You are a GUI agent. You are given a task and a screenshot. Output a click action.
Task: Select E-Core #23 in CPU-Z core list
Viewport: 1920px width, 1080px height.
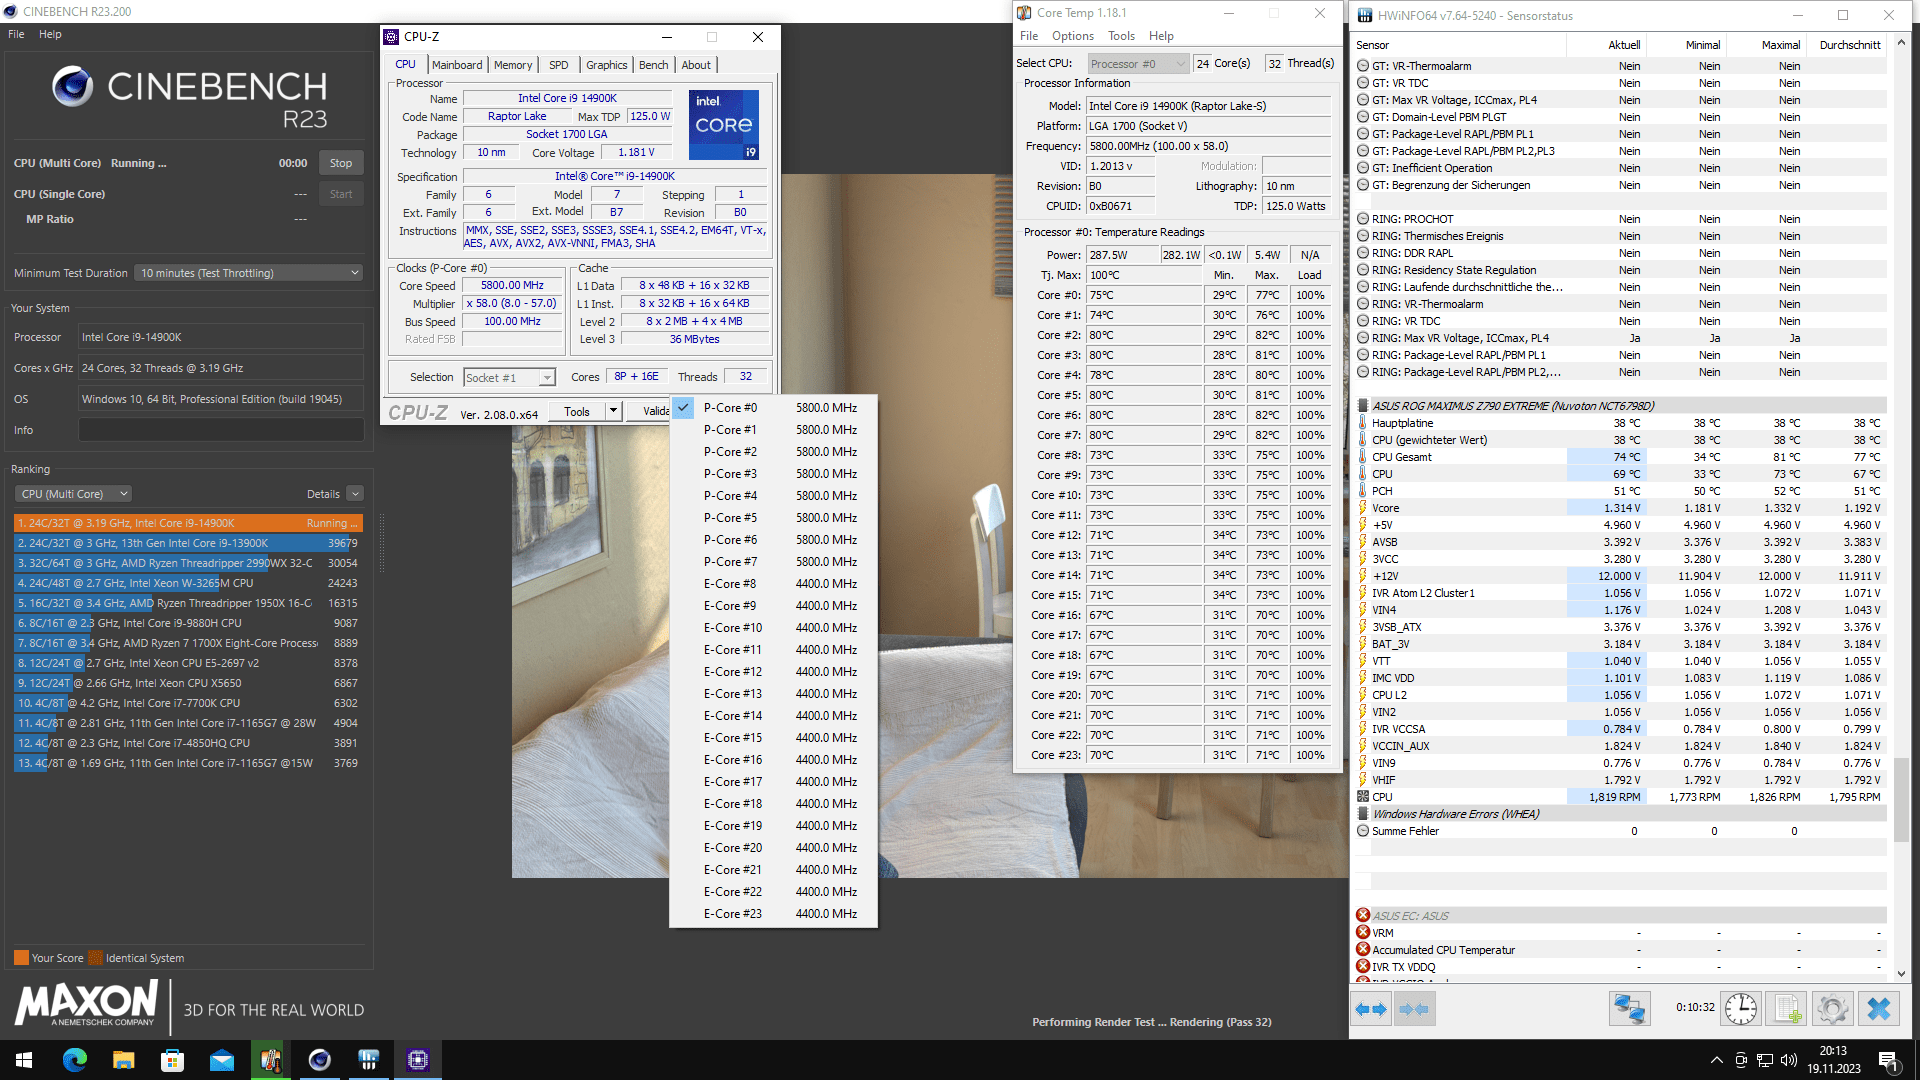[x=773, y=914]
